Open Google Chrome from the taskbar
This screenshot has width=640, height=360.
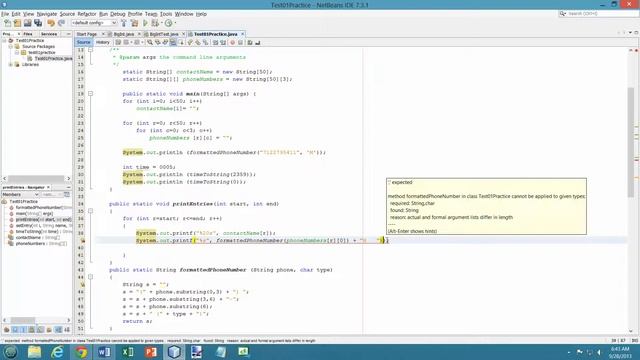tap(81, 352)
